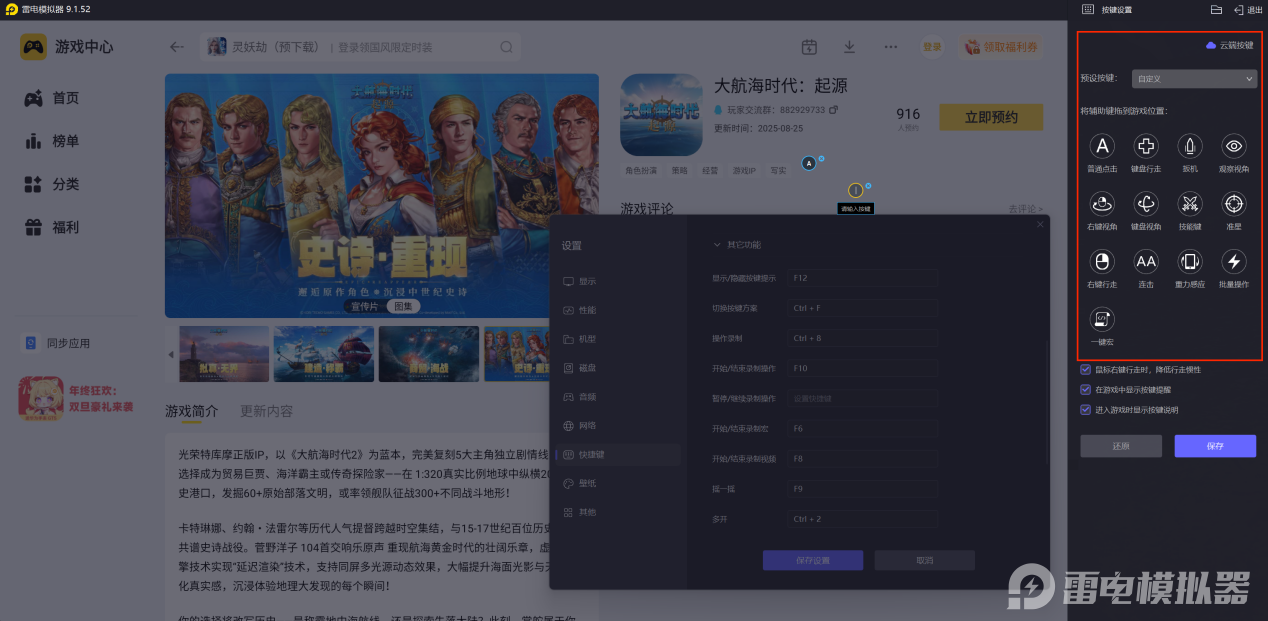Image resolution: width=1268 pixels, height=621 pixels.
Task: Select the 一键宏 macro key icon
Action: pyautogui.click(x=1101, y=319)
